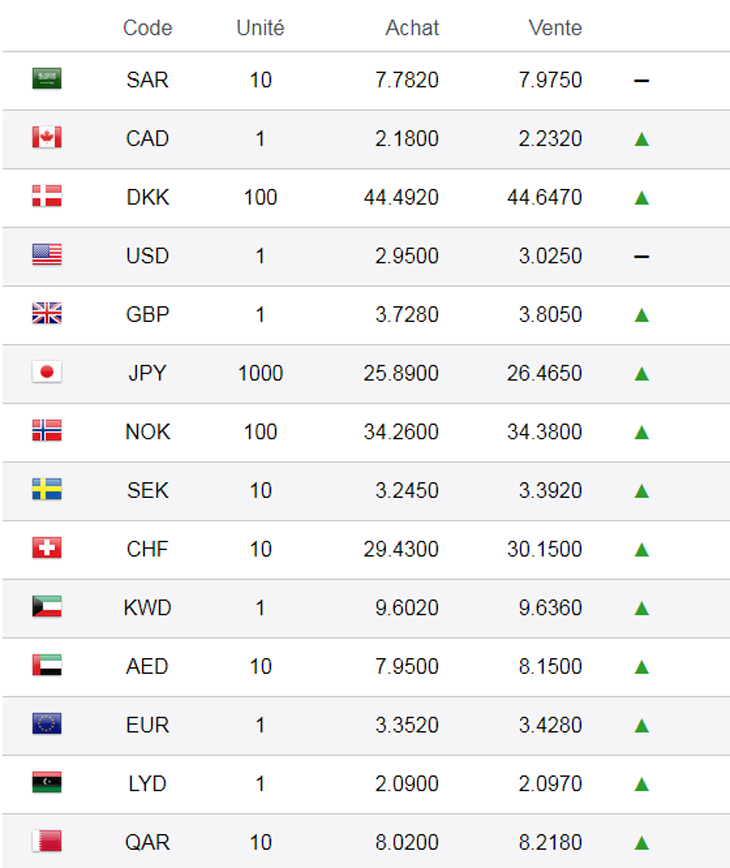Select the KWD currency code
Screen dimensions: 730x868
[x=147, y=608]
